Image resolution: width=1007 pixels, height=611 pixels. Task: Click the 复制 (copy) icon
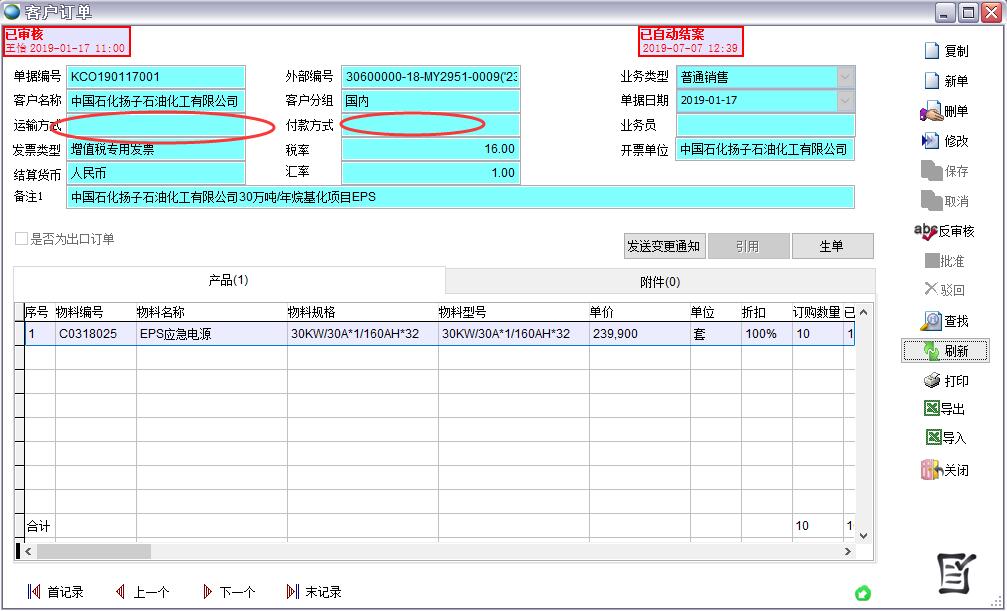(946, 50)
